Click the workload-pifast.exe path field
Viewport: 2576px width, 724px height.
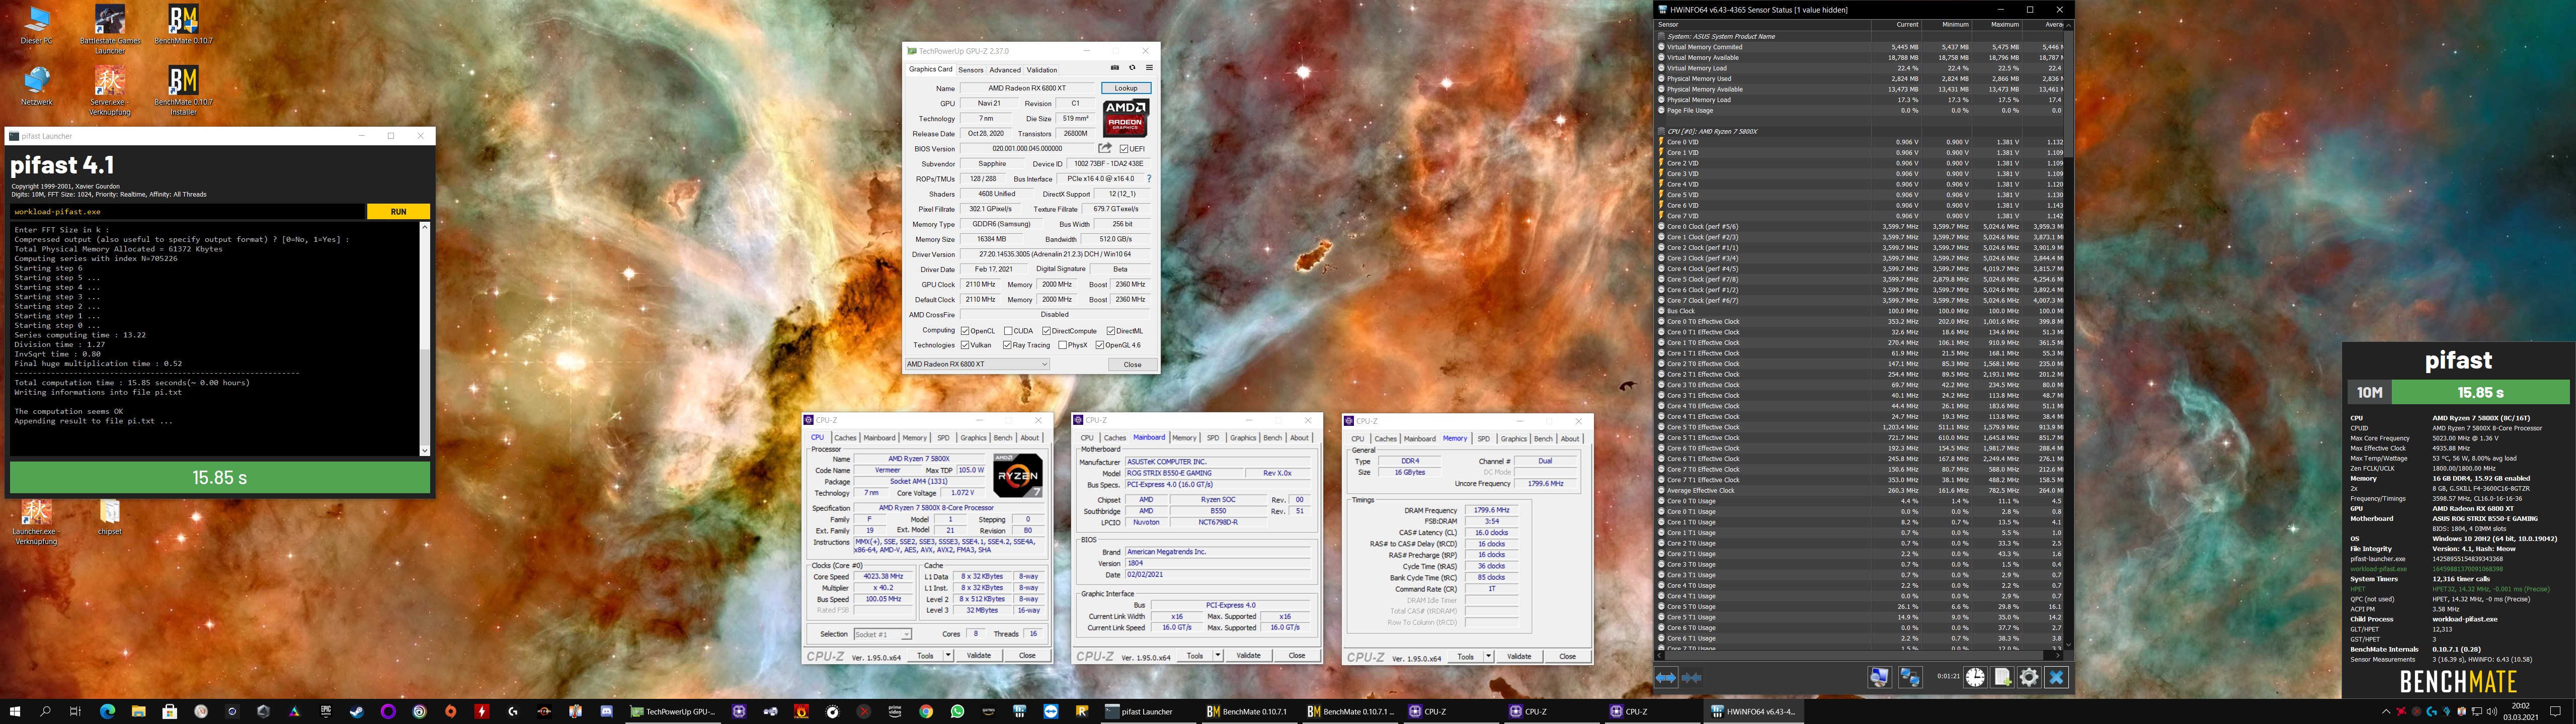(188, 212)
